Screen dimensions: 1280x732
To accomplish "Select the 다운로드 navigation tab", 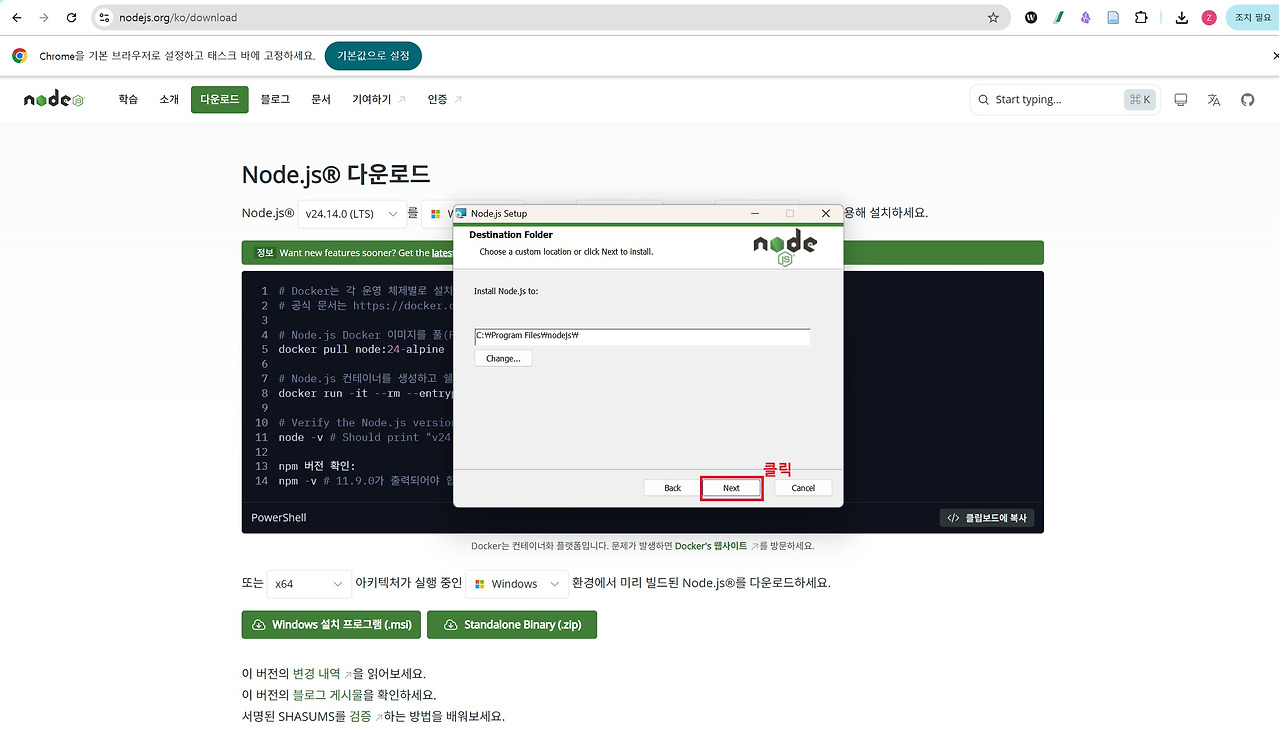I will pyautogui.click(x=220, y=99).
